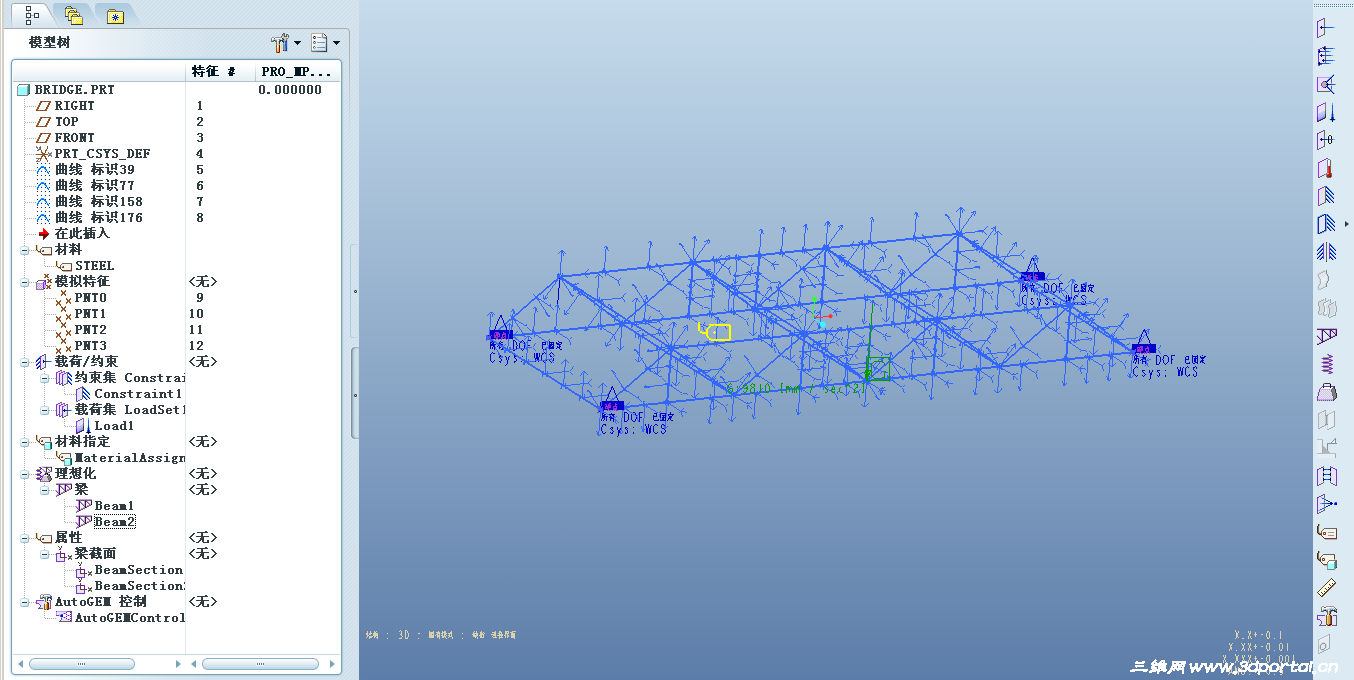The image size is (1354, 680).
Task: Open model tree display options list icon
Action: [319, 43]
